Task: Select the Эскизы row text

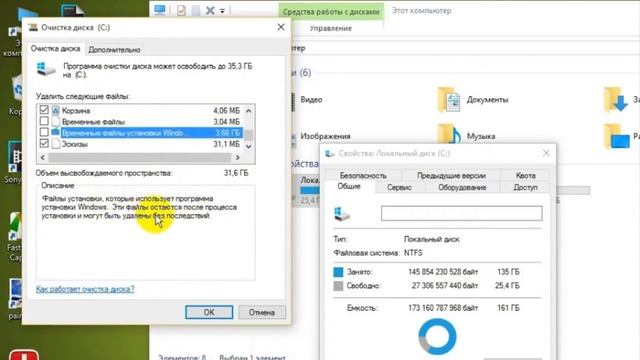Action: click(x=75, y=144)
